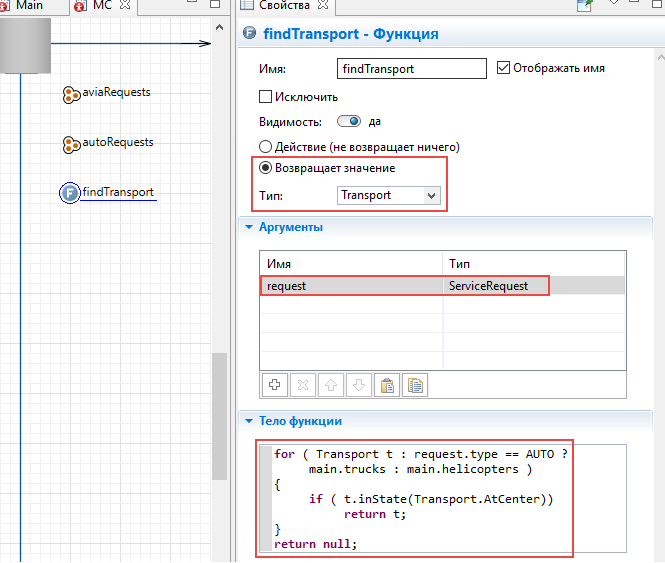The image size is (665, 563).
Task: Select the autoRequests collection icon
Action: click(71, 144)
